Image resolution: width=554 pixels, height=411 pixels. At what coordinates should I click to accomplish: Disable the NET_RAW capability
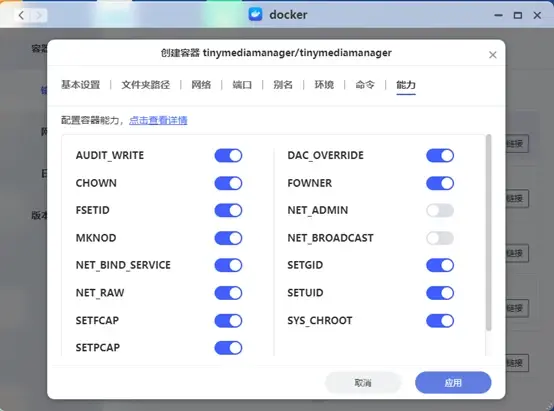tap(228, 293)
